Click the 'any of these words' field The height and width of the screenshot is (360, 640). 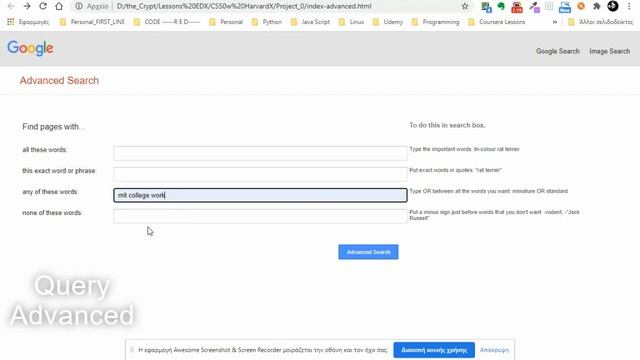point(260,195)
